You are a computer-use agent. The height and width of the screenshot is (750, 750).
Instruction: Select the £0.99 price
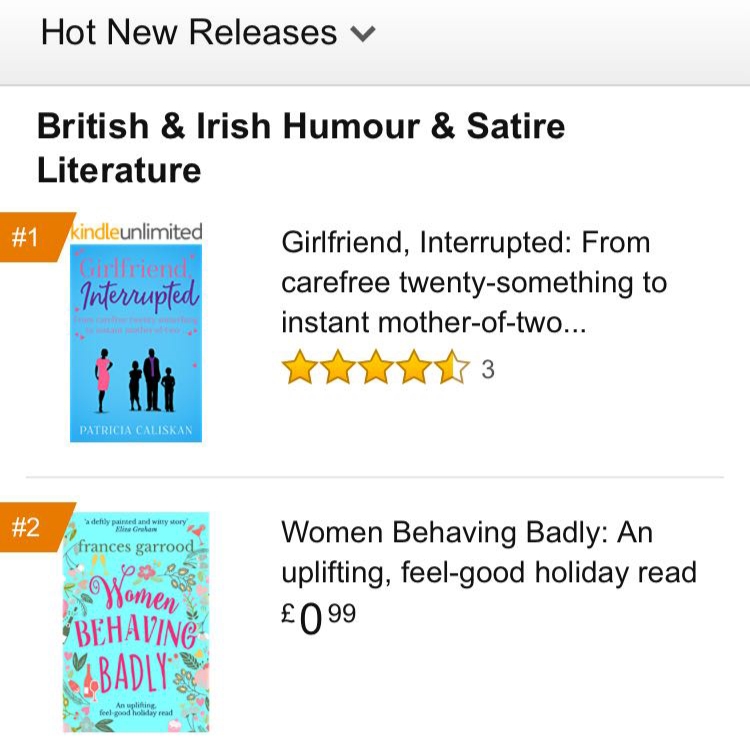click(318, 617)
